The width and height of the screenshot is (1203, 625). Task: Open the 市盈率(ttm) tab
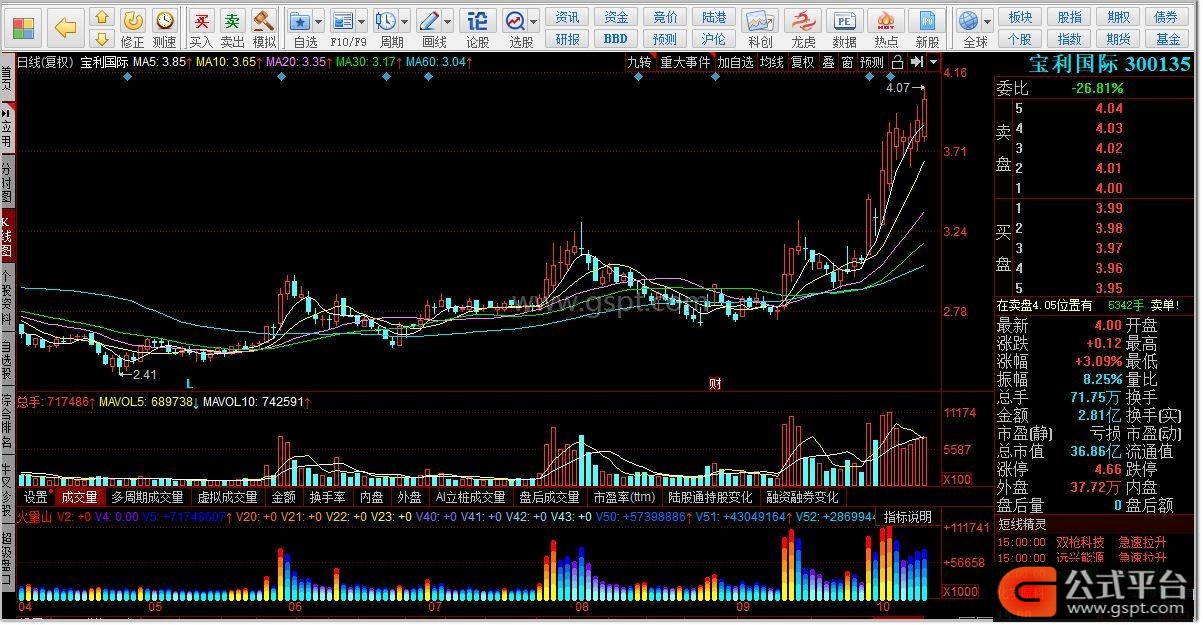[624, 497]
